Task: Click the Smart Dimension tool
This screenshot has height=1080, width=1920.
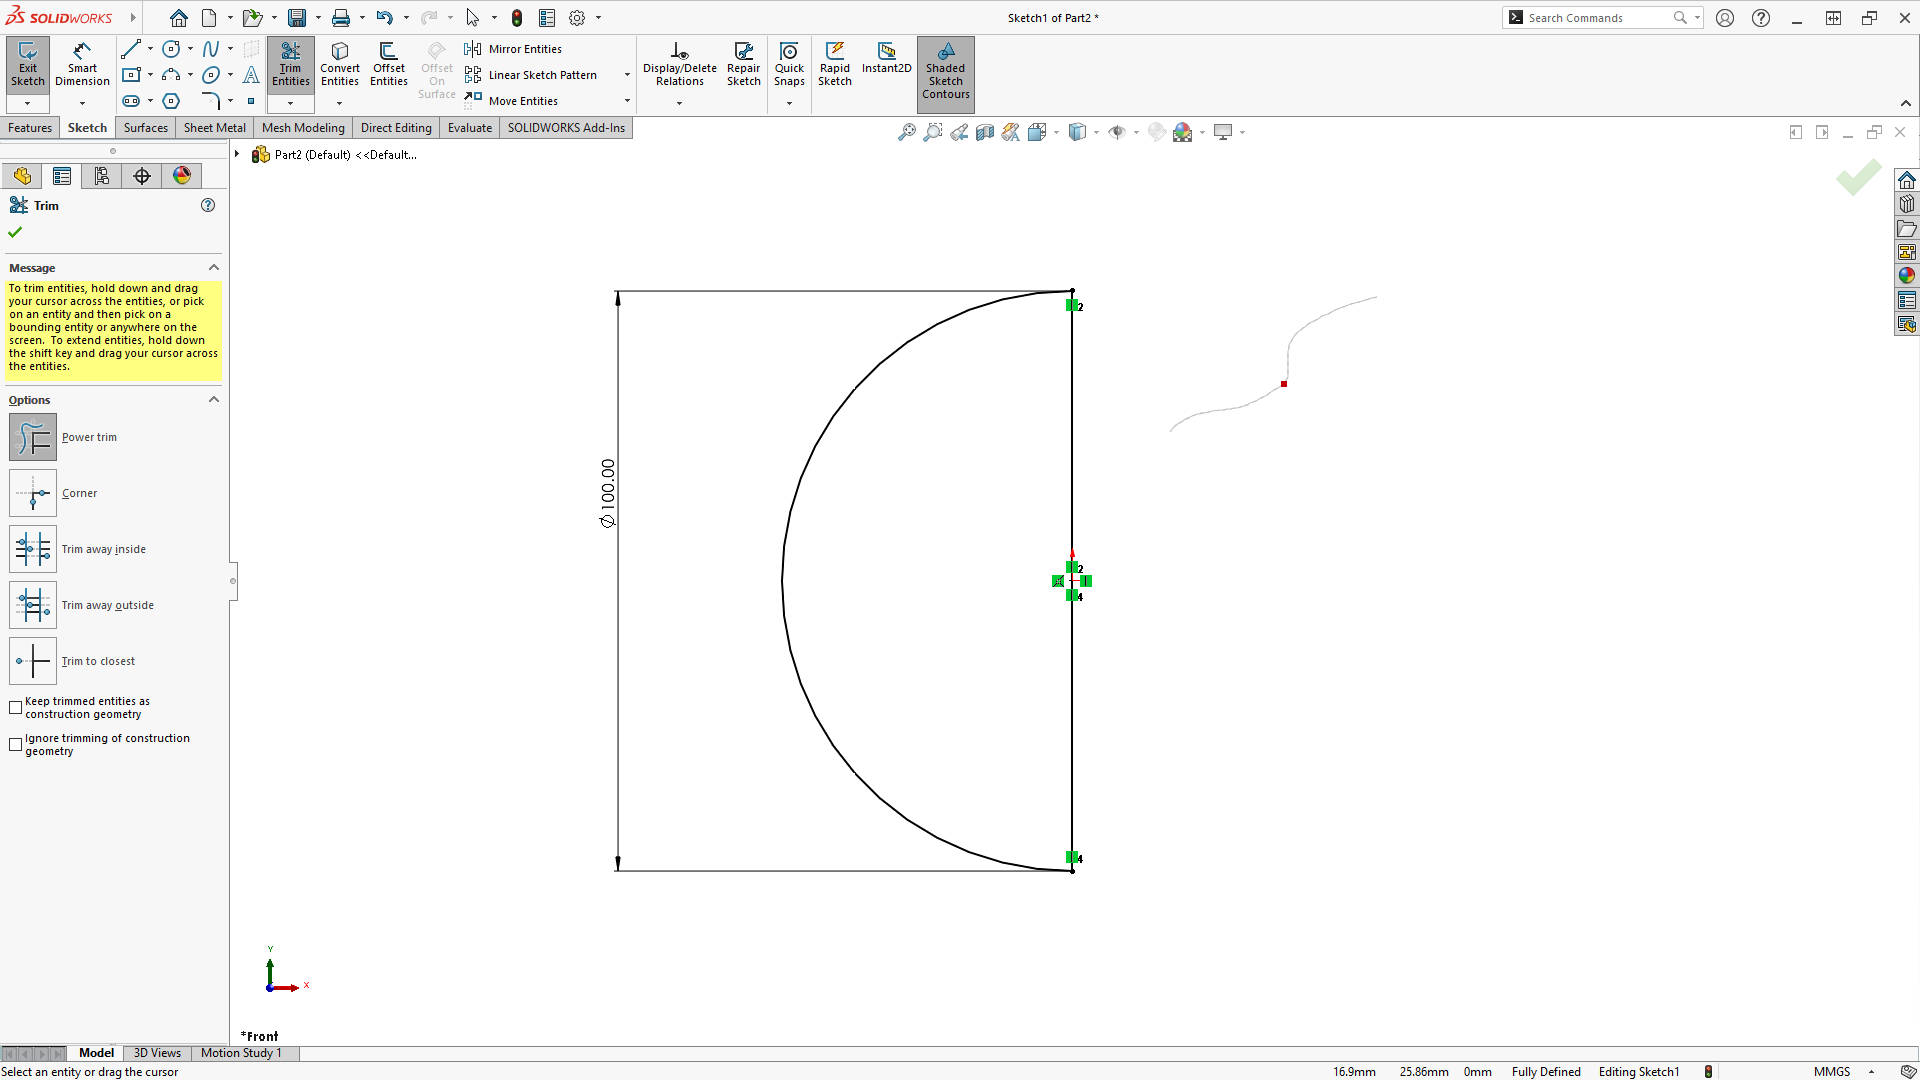Action: coord(82,64)
